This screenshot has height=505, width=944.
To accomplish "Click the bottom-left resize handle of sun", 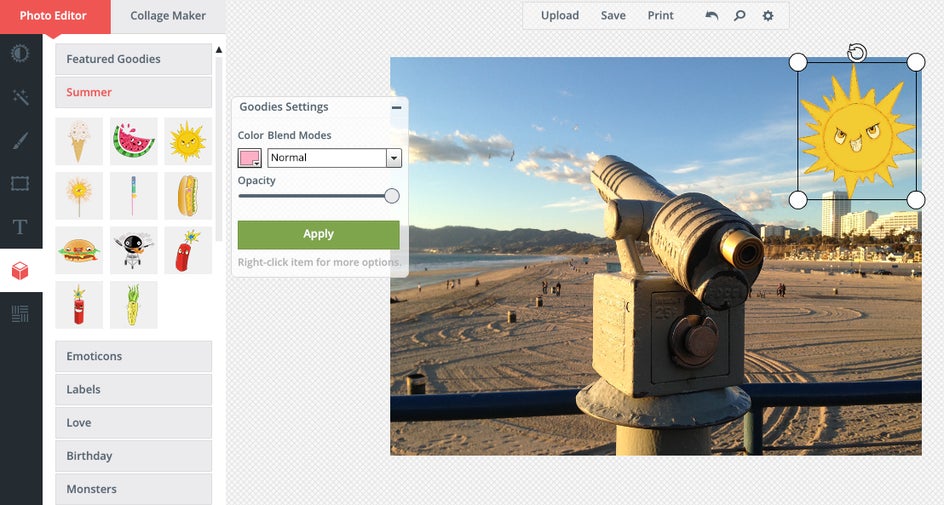I will coord(798,200).
